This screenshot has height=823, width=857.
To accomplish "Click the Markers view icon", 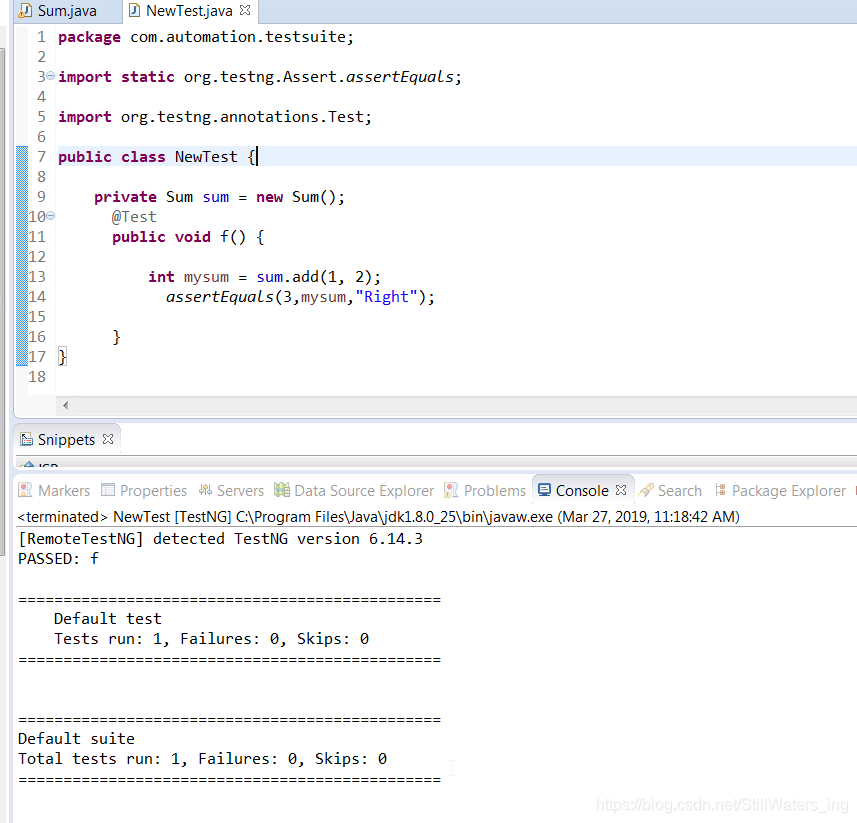I will pyautogui.click(x=25, y=490).
